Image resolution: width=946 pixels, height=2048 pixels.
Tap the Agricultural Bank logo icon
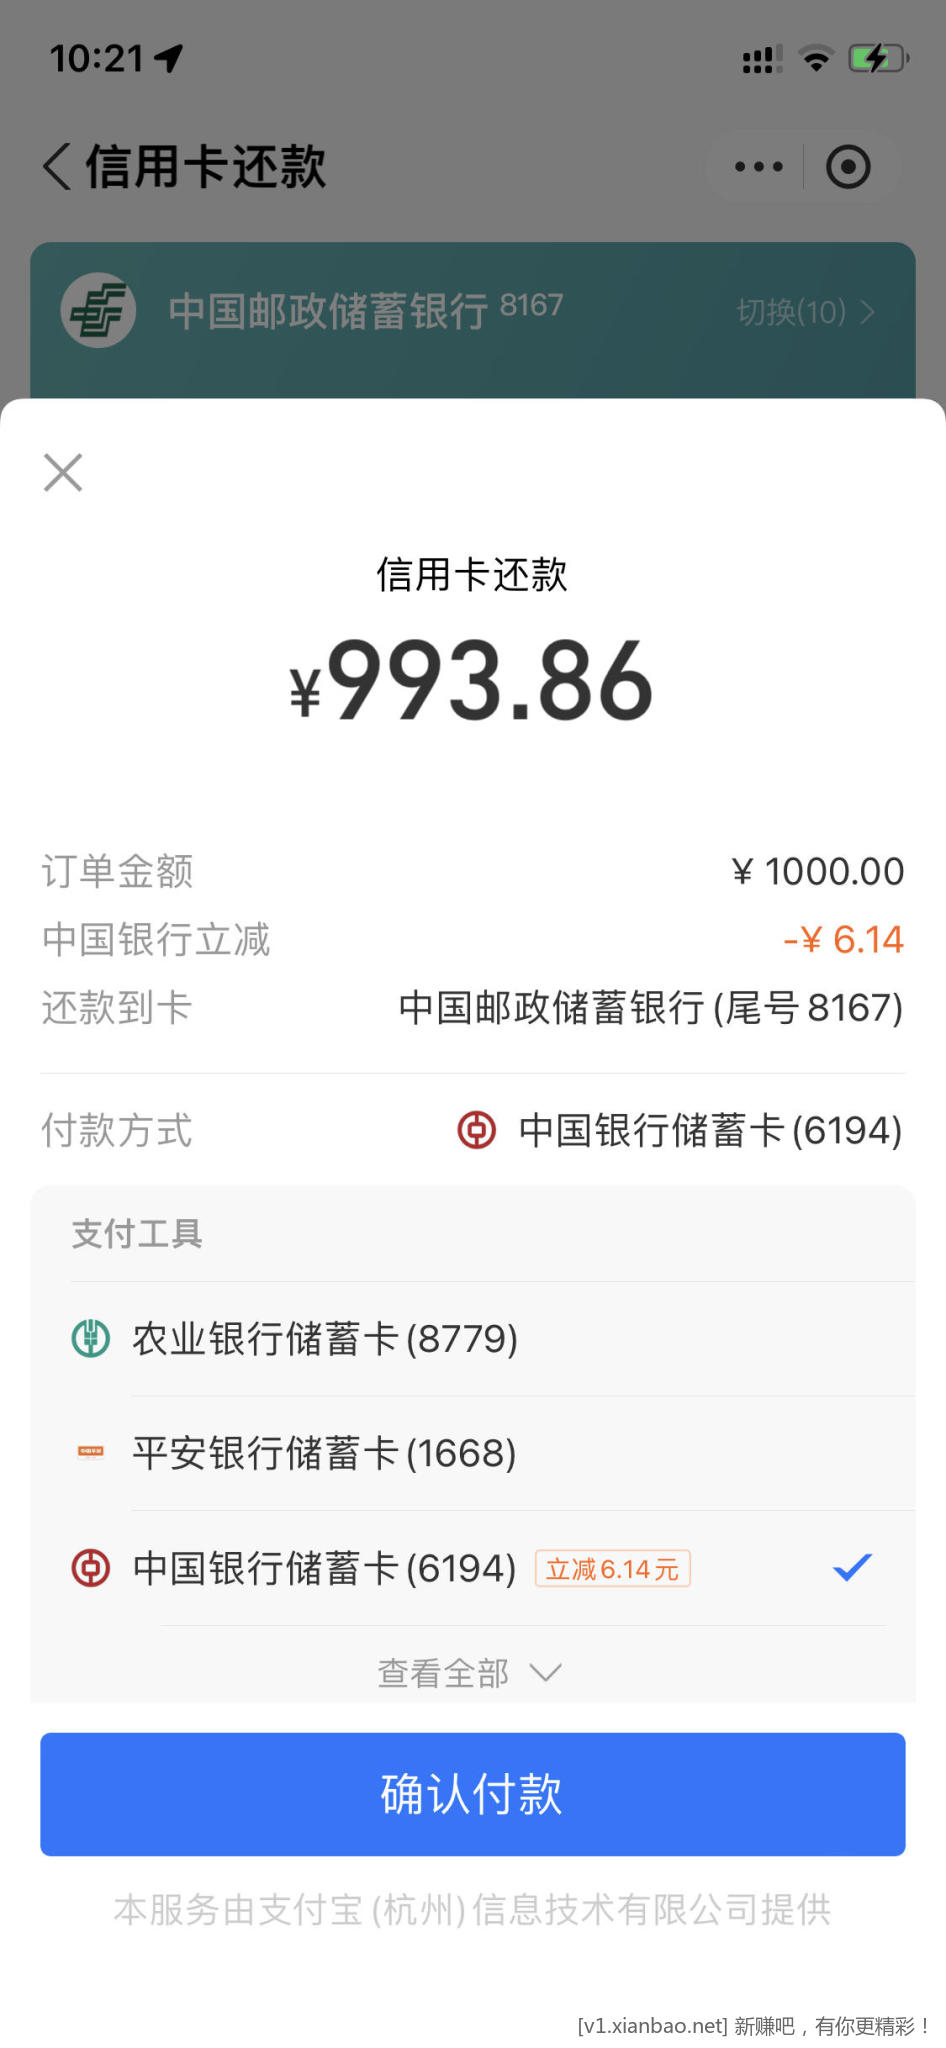91,1338
